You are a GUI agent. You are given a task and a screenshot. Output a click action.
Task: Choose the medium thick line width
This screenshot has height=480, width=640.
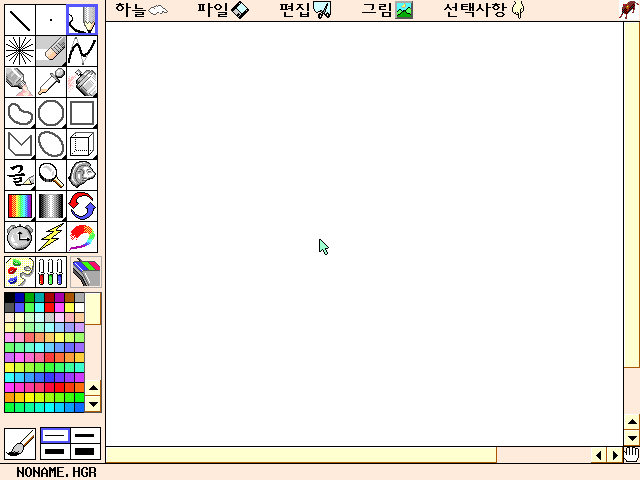click(55, 451)
